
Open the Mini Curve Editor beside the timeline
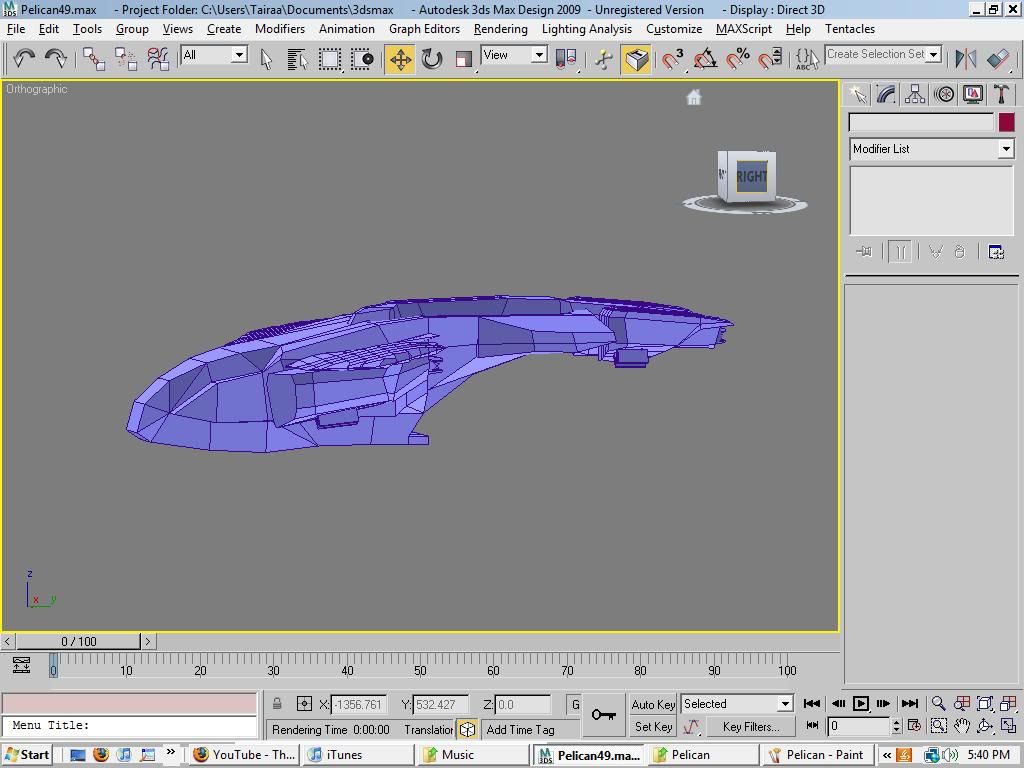coord(22,665)
